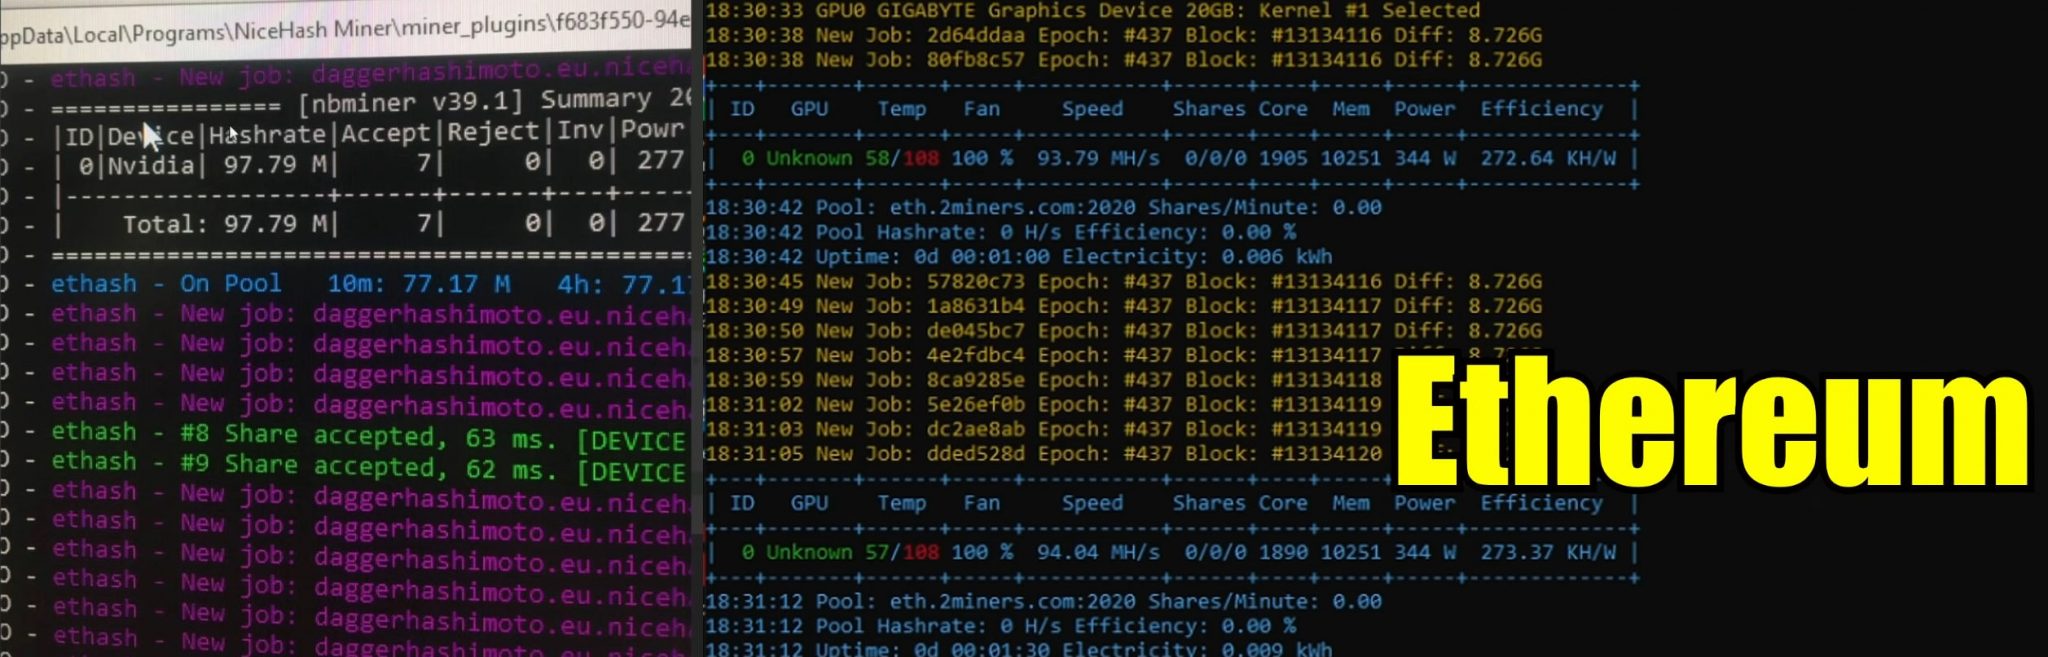
Task: Click the Reject column header
Action: coord(493,132)
